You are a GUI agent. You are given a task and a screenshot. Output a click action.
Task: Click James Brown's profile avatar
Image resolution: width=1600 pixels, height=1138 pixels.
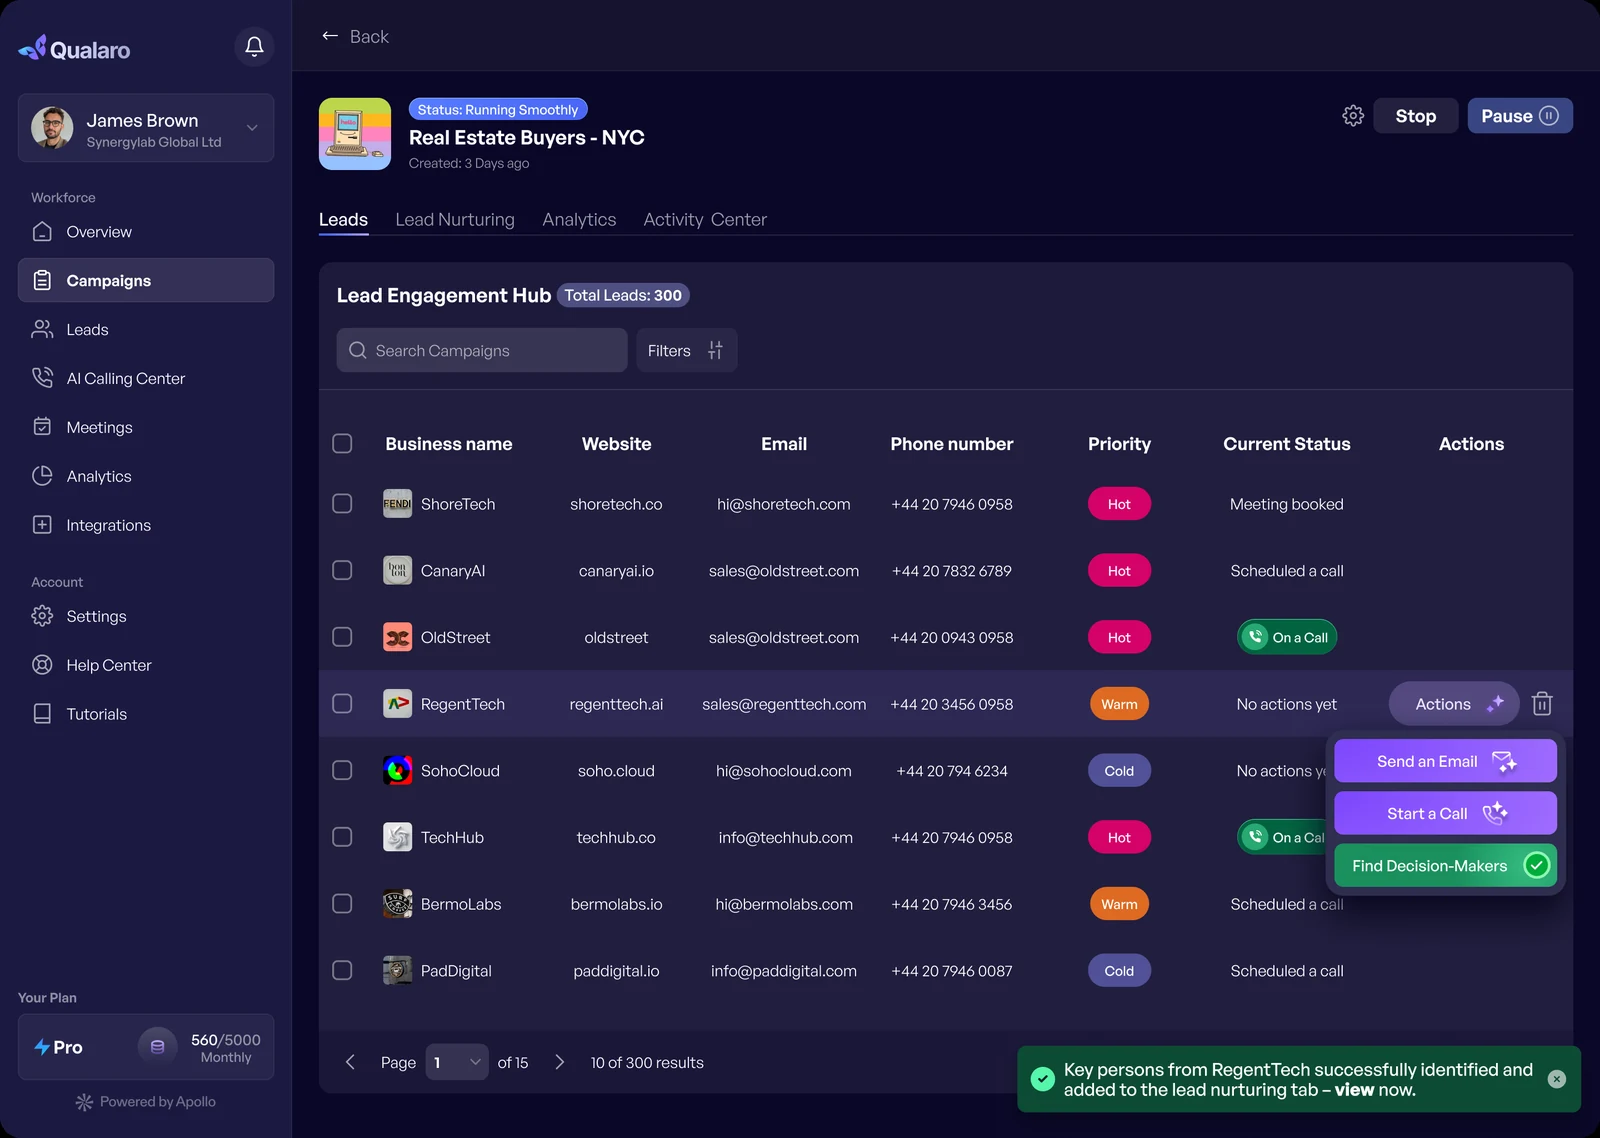[x=52, y=128]
